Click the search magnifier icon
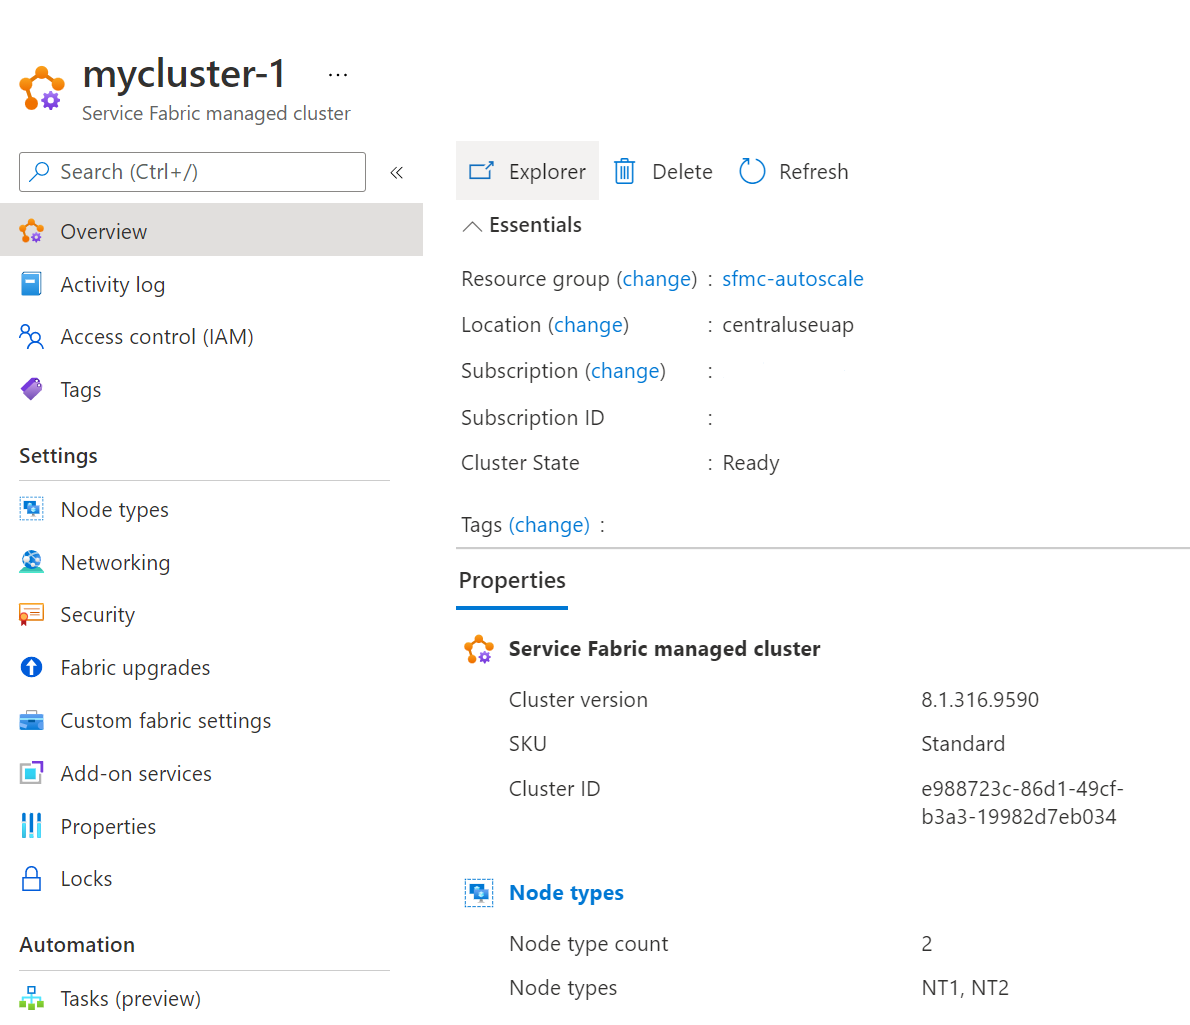This screenshot has height=1025, width=1190. pos(39,171)
